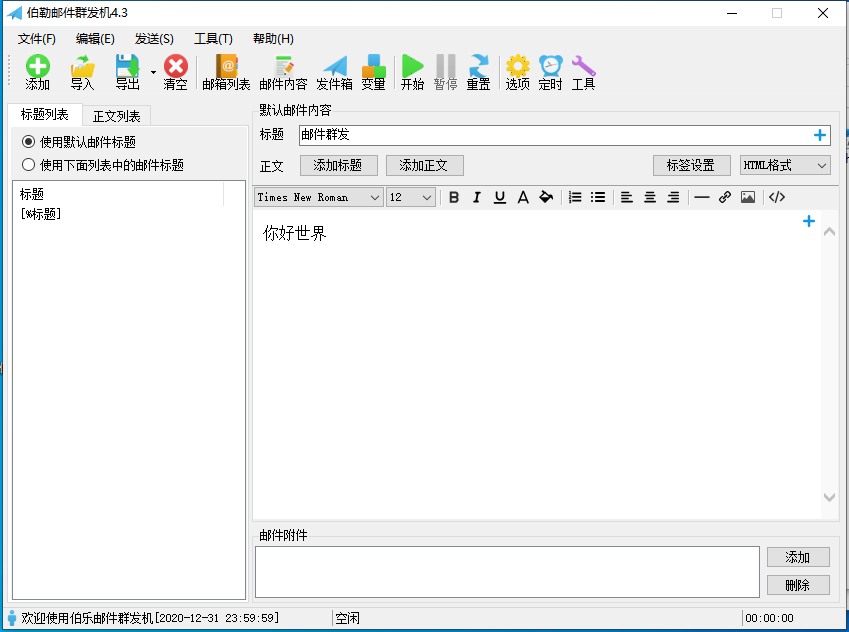Open the 编辑(E) menu
849x632 pixels.
pyautogui.click(x=95, y=39)
